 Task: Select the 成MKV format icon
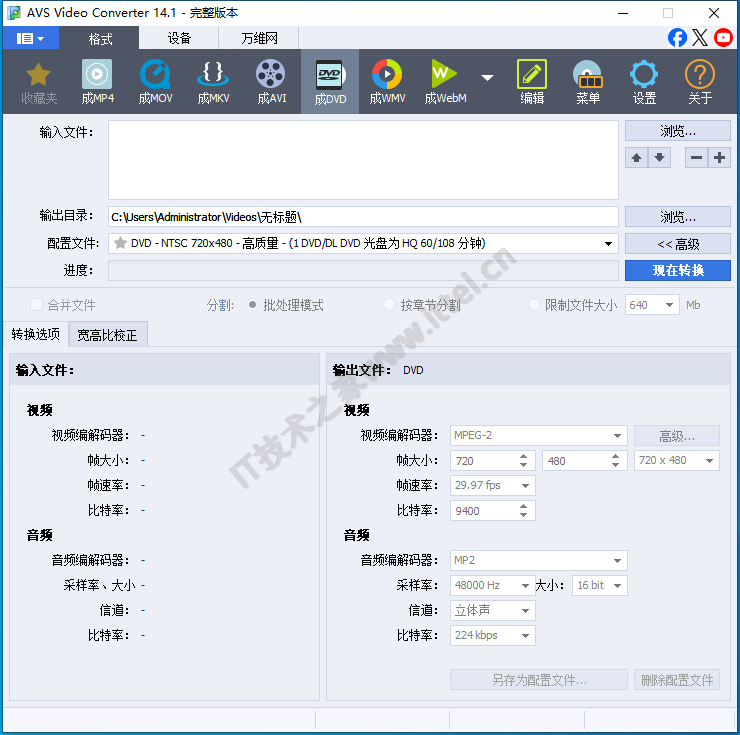213,82
